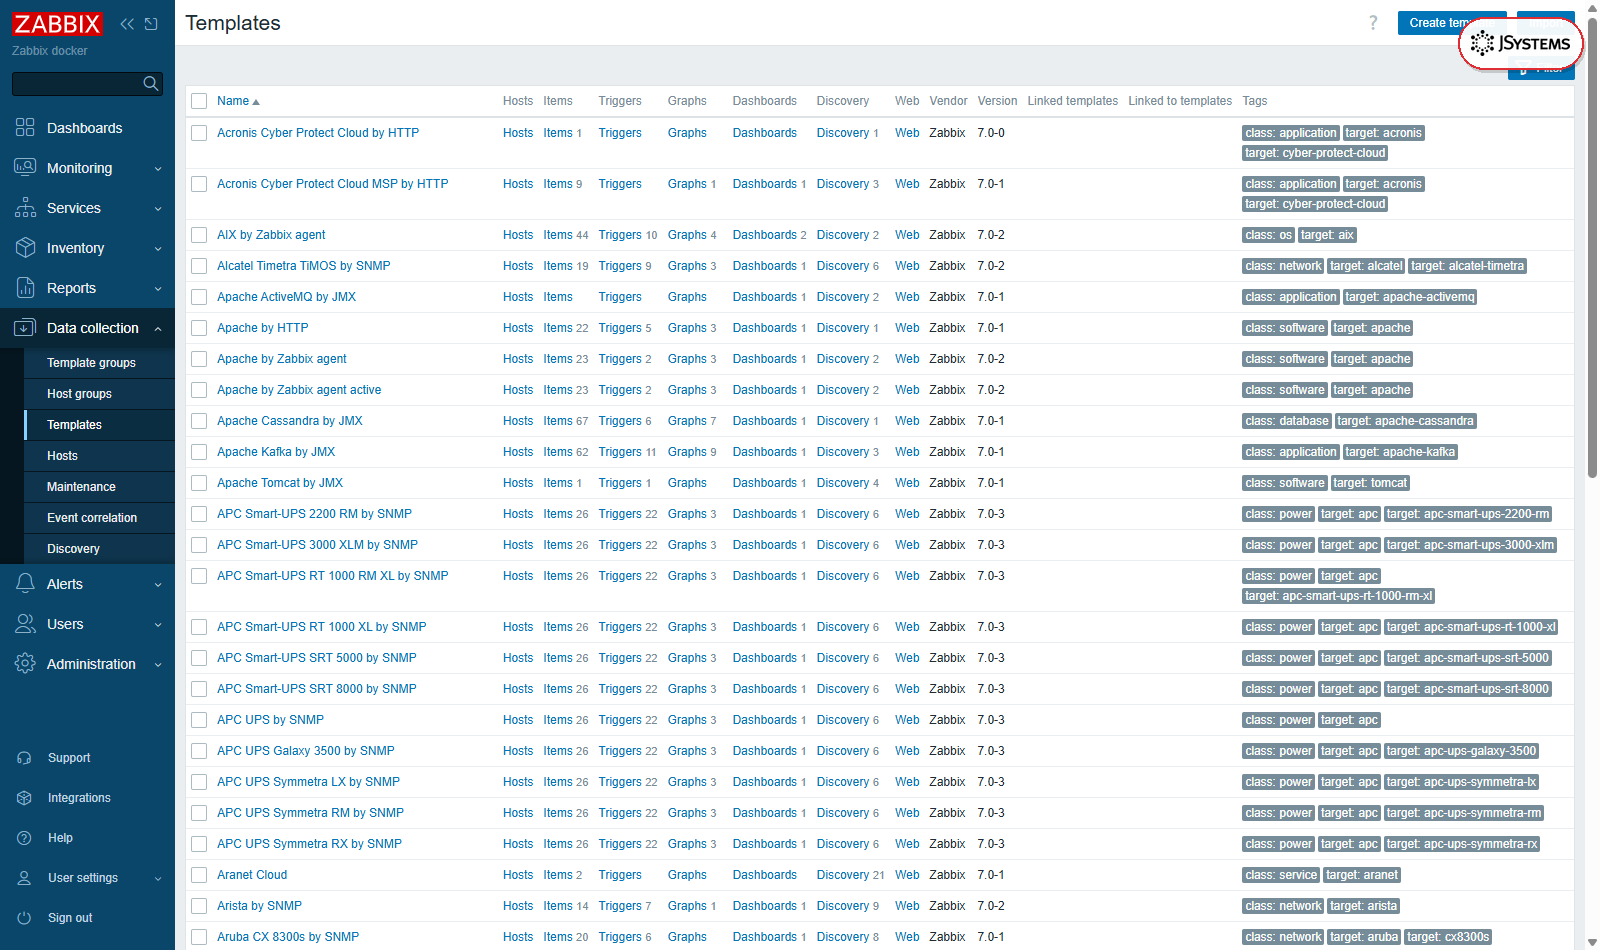Click the Support headset icon
This screenshot has width=1600, height=950.
click(x=25, y=758)
